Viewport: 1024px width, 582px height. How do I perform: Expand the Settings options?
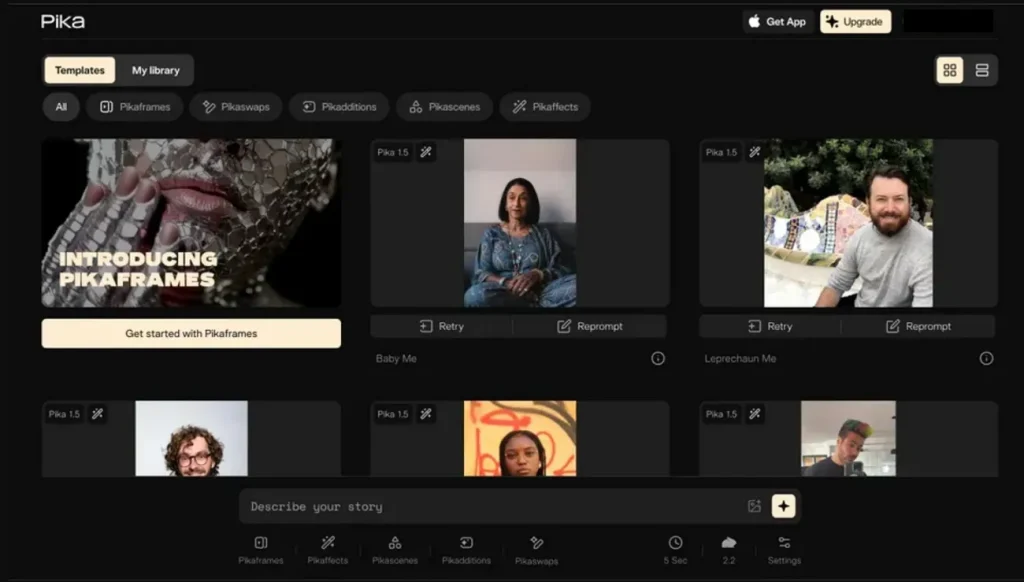point(784,549)
